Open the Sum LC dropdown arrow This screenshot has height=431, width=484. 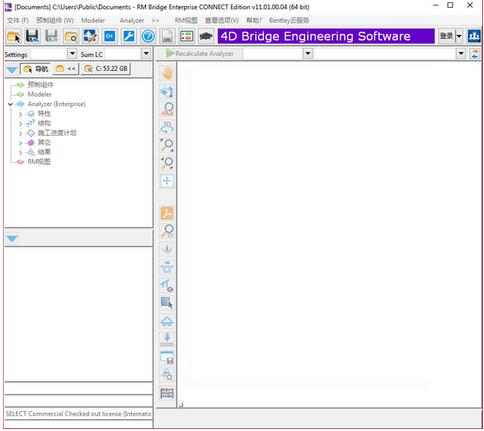coord(146,53)
